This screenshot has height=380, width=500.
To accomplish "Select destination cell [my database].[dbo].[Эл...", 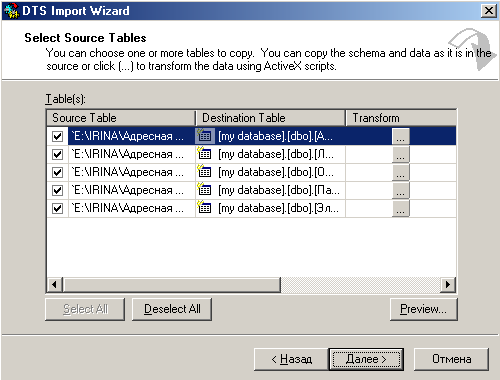I will tap(270, 208).
